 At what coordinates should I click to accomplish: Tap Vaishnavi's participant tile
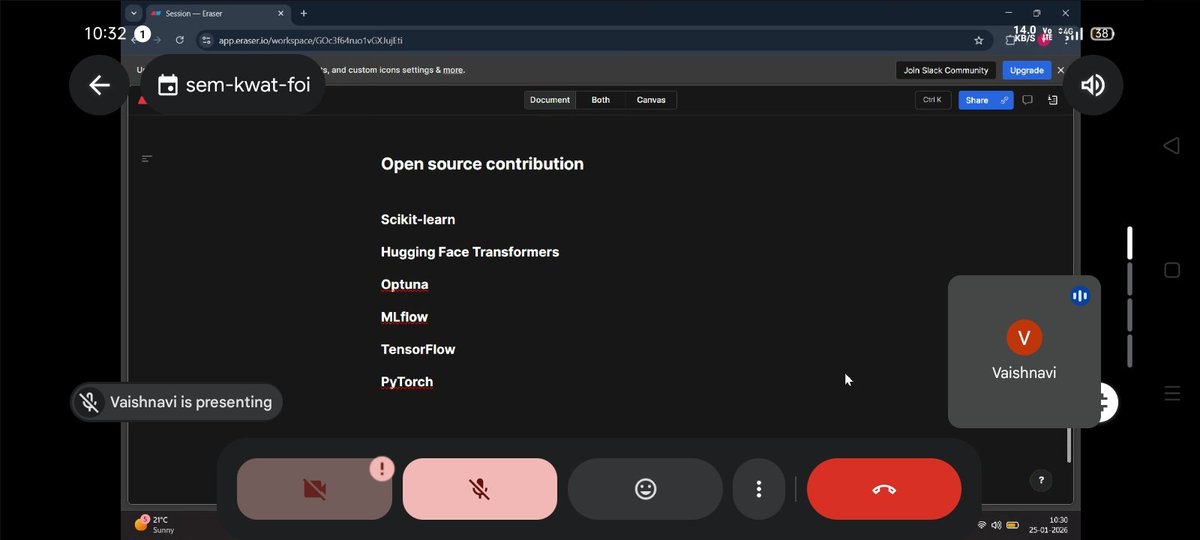click(1024, 351)
